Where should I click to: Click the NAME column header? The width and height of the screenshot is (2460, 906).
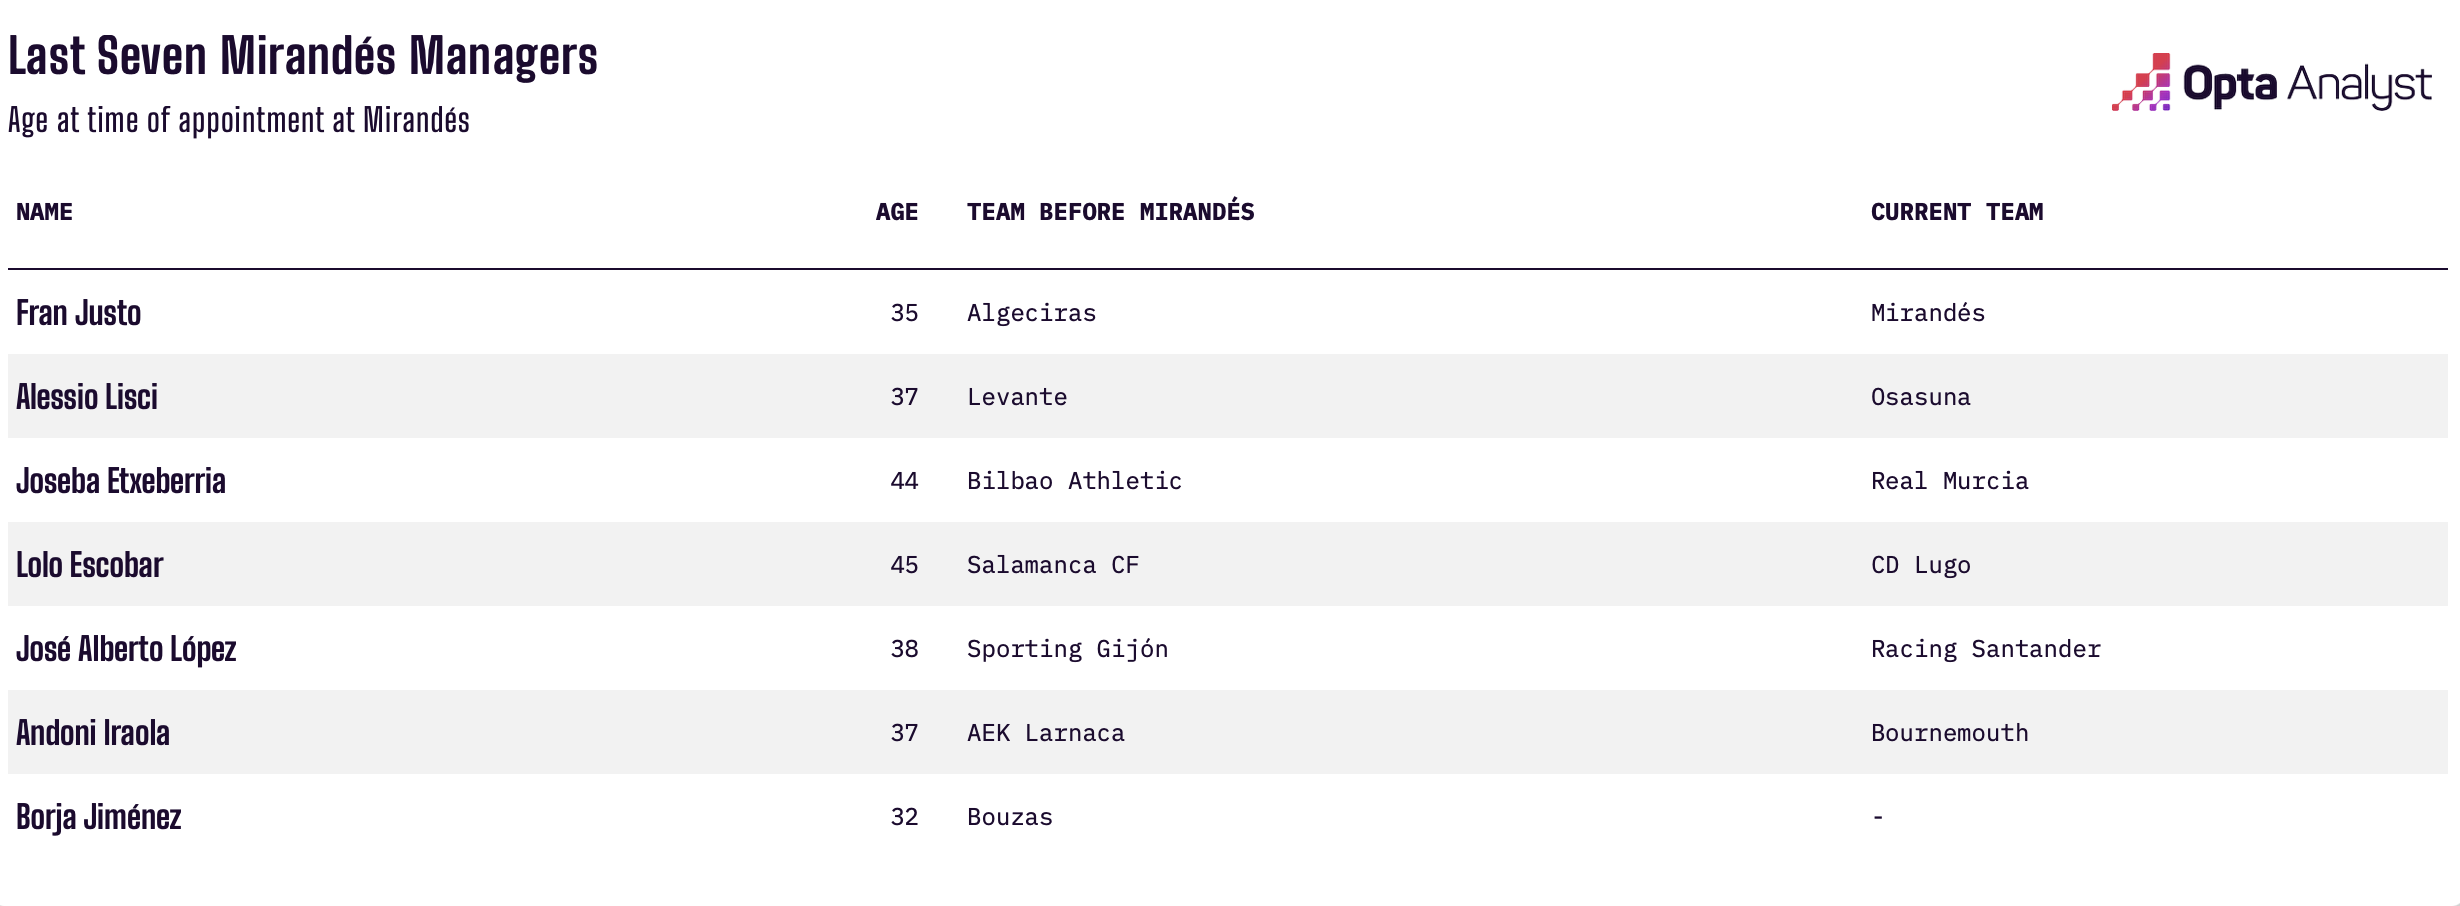point(45,212)
